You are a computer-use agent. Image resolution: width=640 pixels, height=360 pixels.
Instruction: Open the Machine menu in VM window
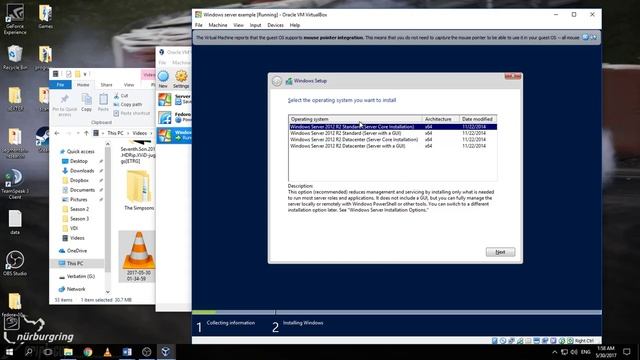coord(218,25)
